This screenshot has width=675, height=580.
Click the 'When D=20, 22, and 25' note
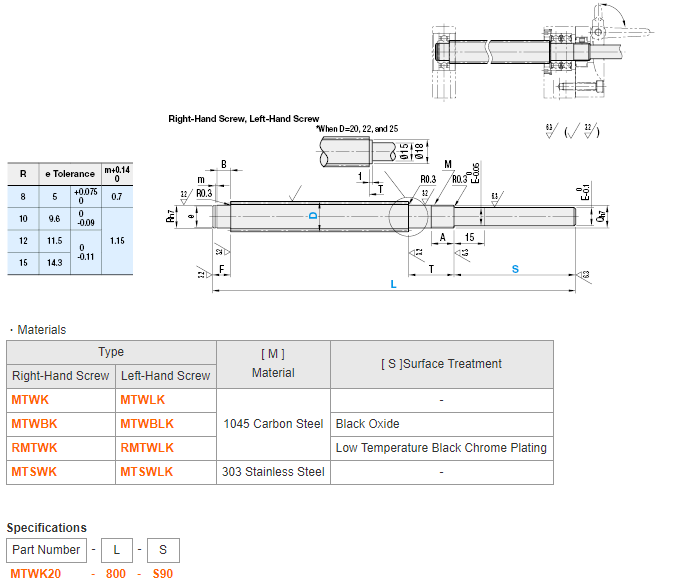[357, 129]
